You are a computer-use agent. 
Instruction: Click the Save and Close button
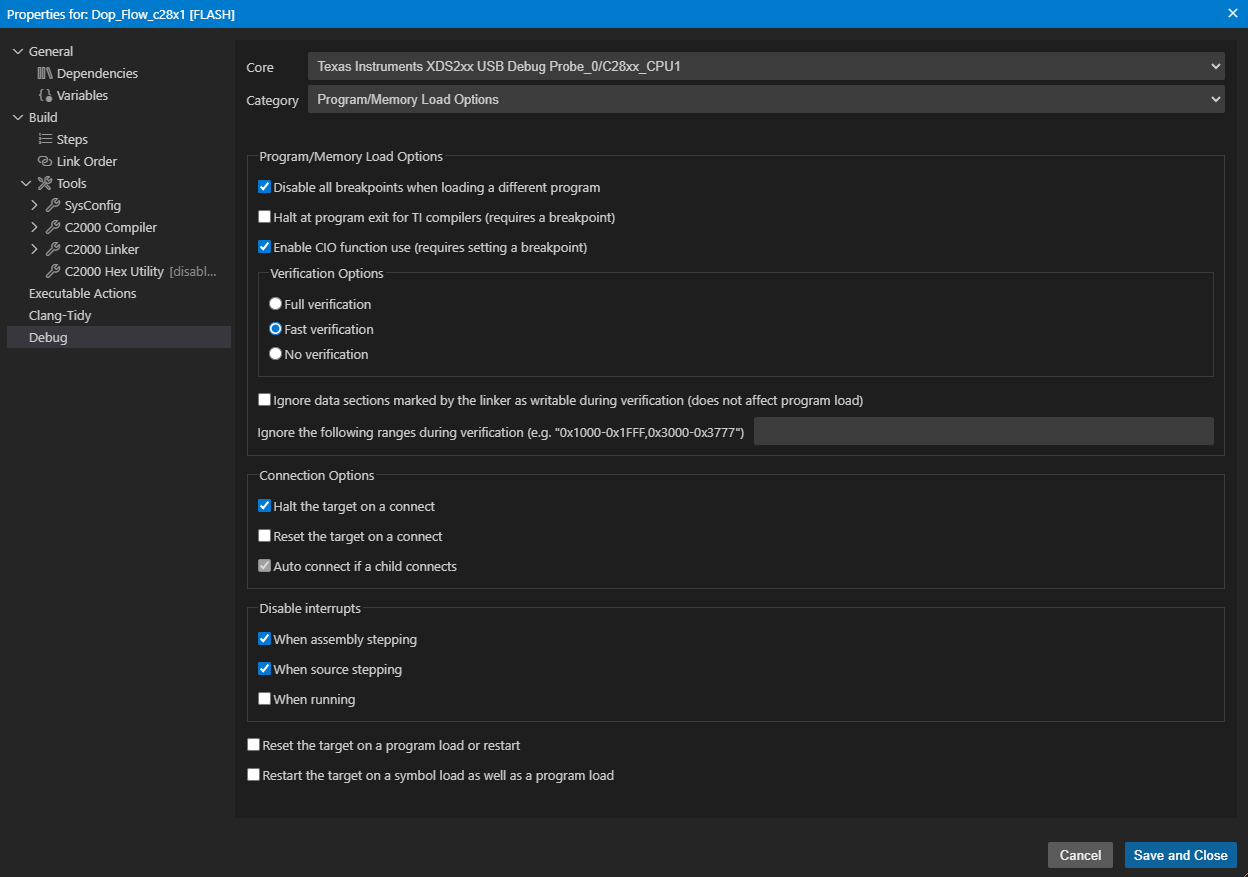[x=1181, y=855]
